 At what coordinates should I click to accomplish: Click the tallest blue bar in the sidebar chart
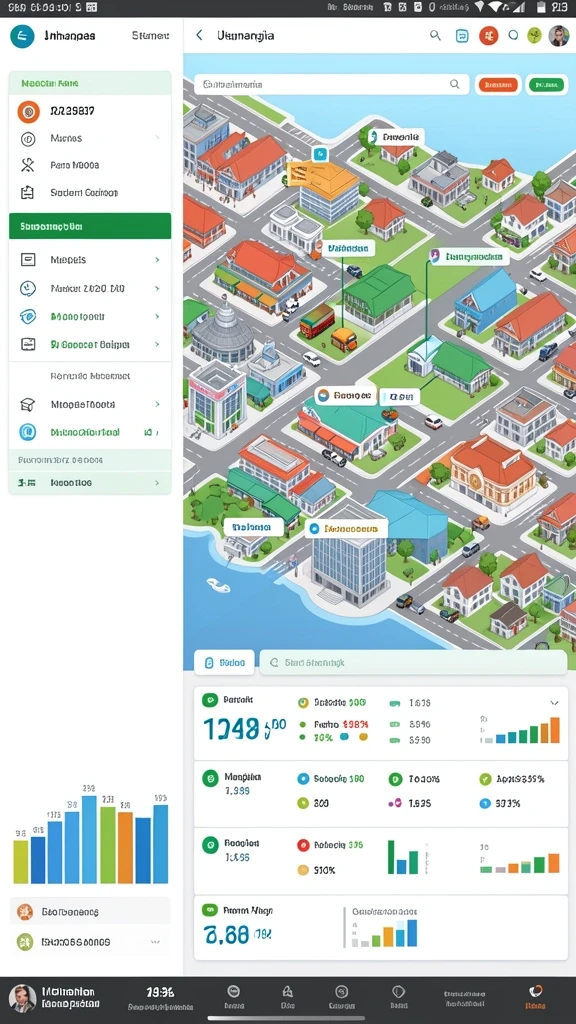pos(89,839)
